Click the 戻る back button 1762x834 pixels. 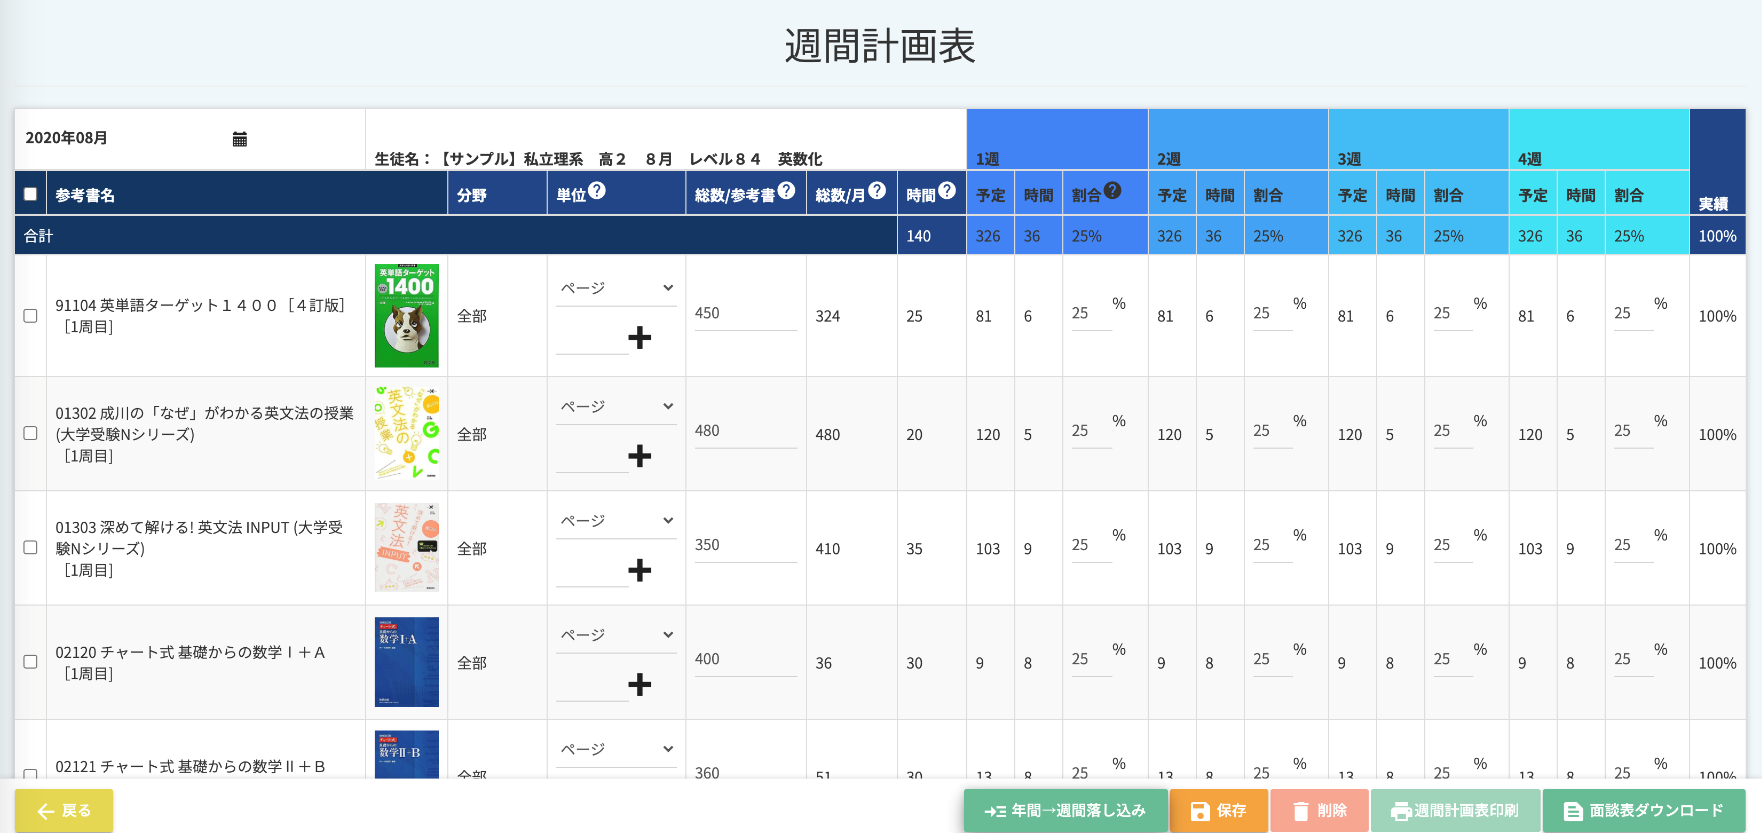coord(64,811)
